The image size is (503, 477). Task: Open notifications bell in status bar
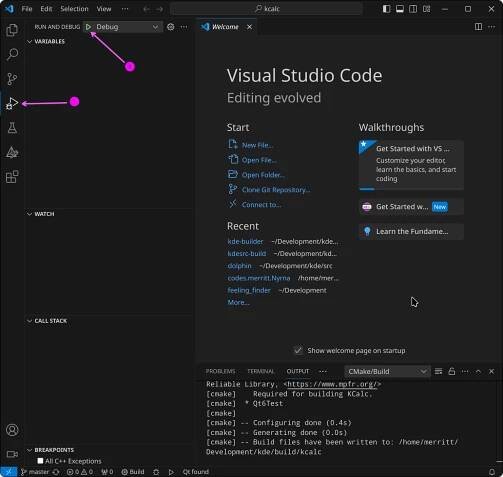click(x=492, y=472)
